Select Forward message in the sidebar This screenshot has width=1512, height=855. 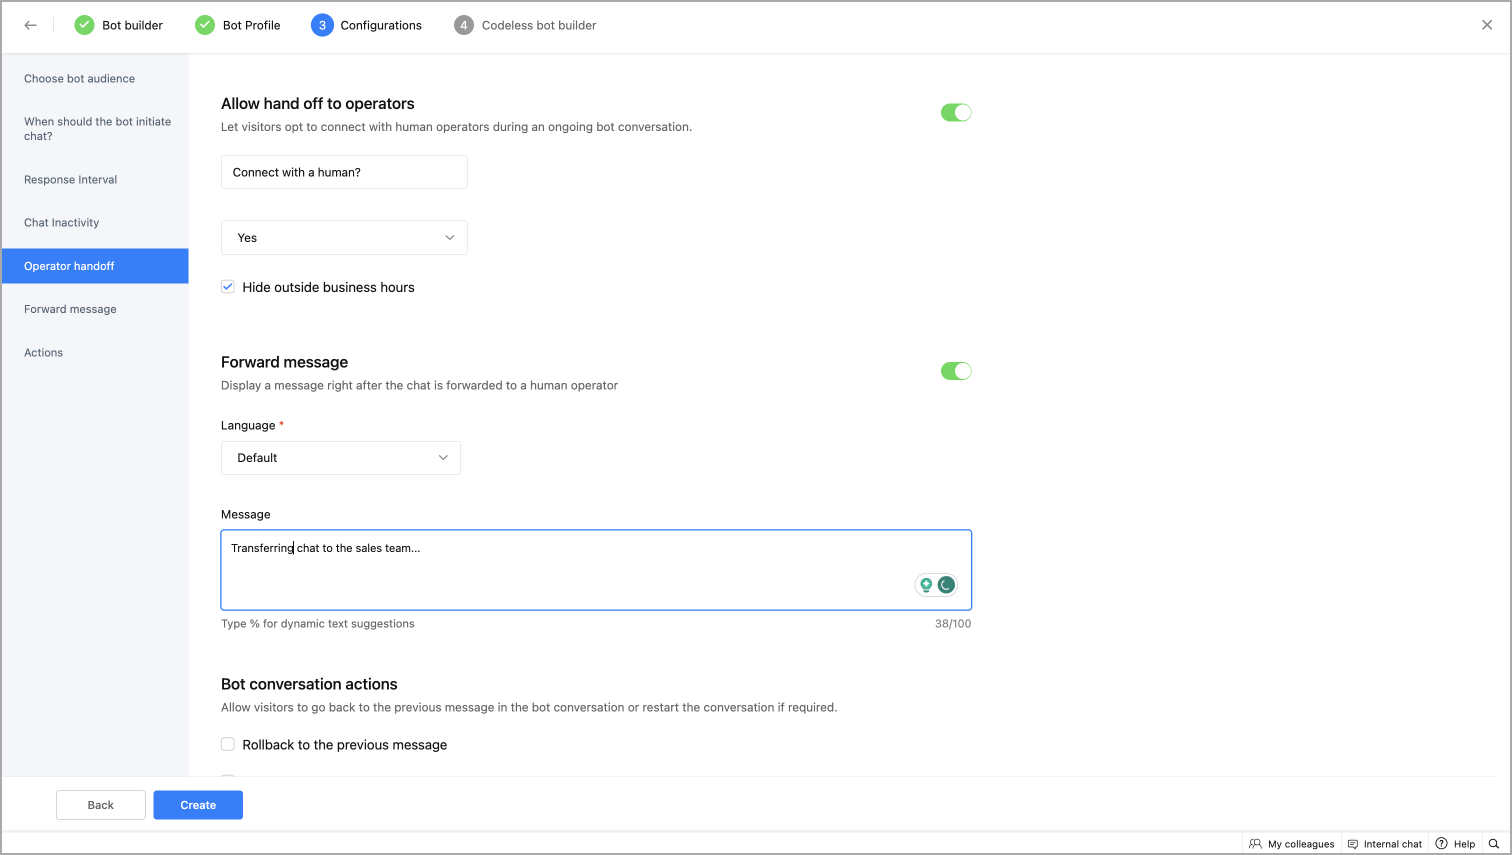coord(70,309)
